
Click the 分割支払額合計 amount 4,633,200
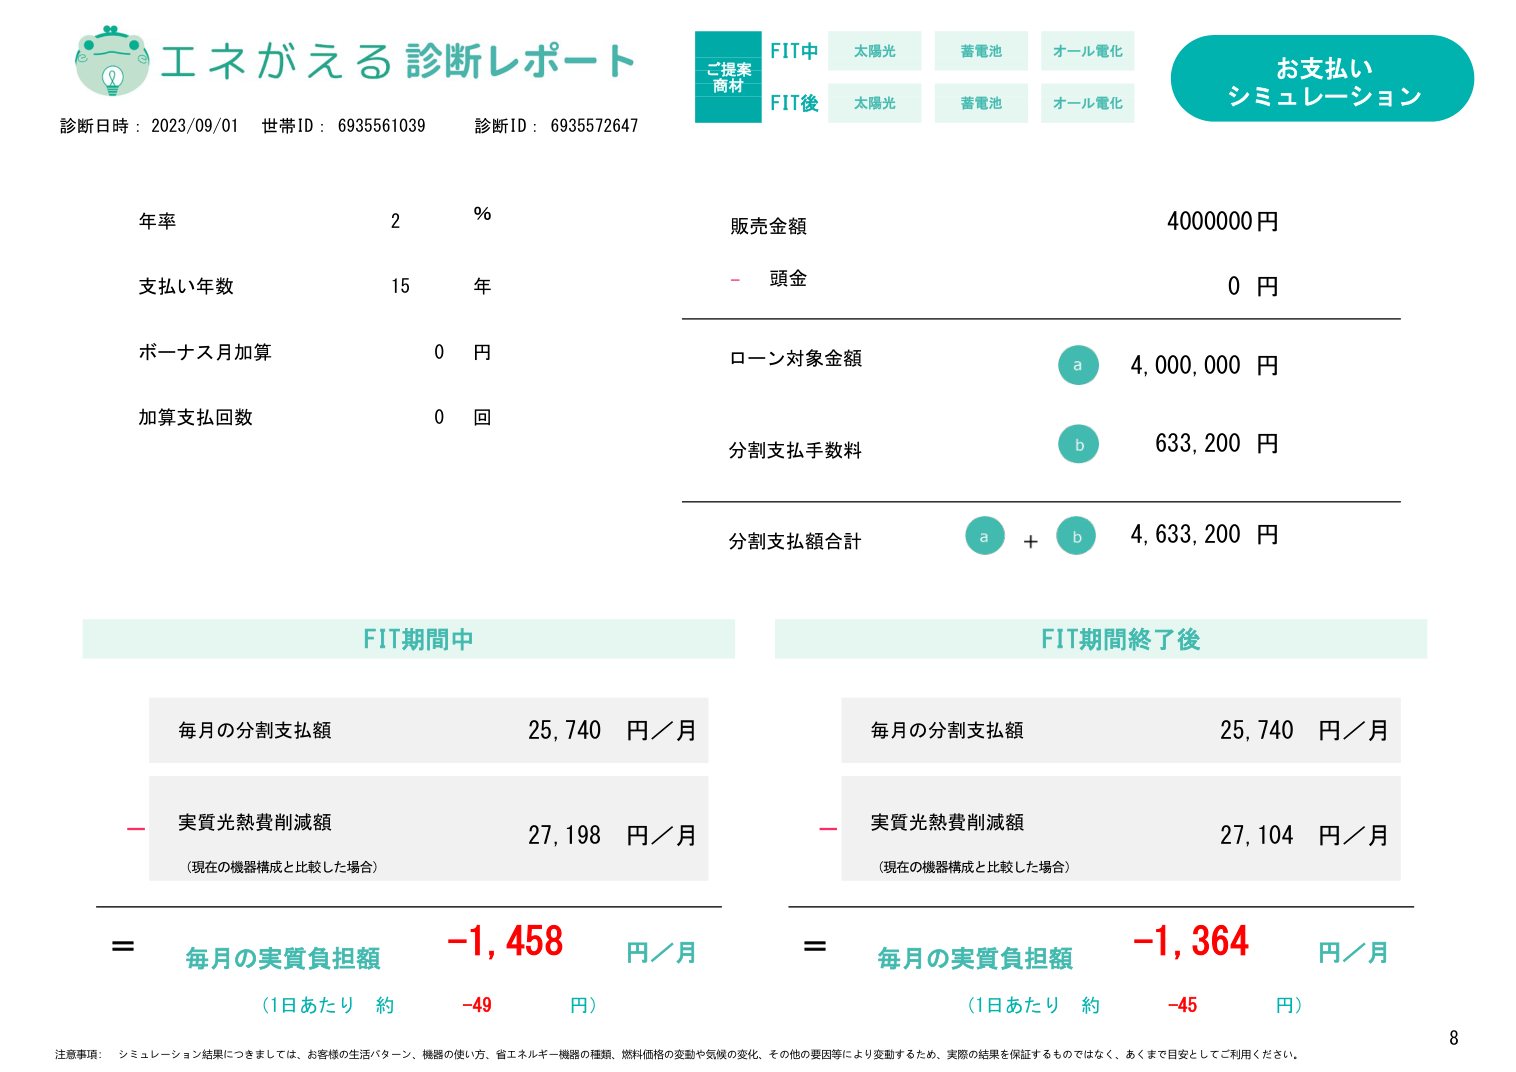[1185, 534]
